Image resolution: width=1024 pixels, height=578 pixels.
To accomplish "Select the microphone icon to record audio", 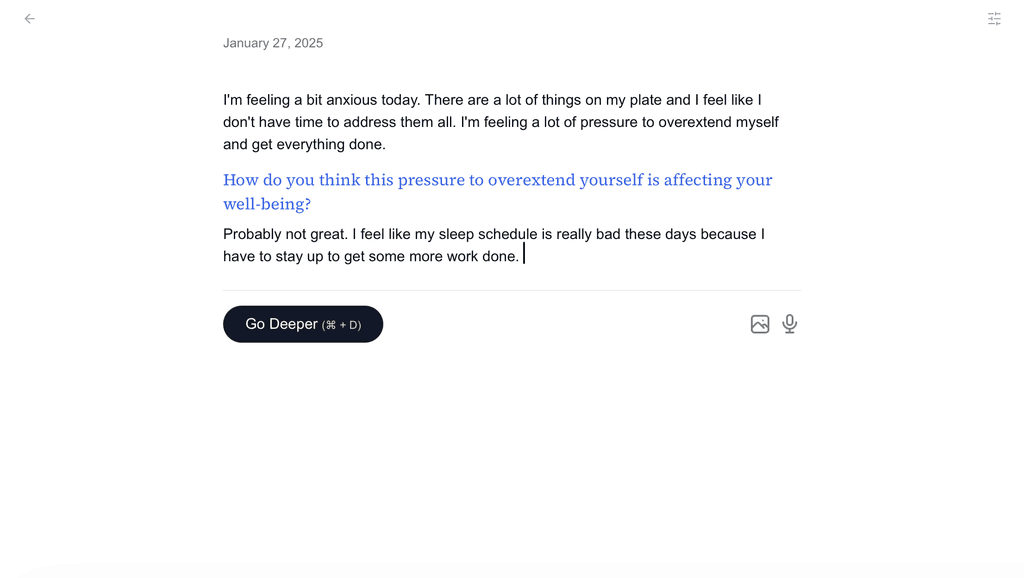I will tap(789, 324).
